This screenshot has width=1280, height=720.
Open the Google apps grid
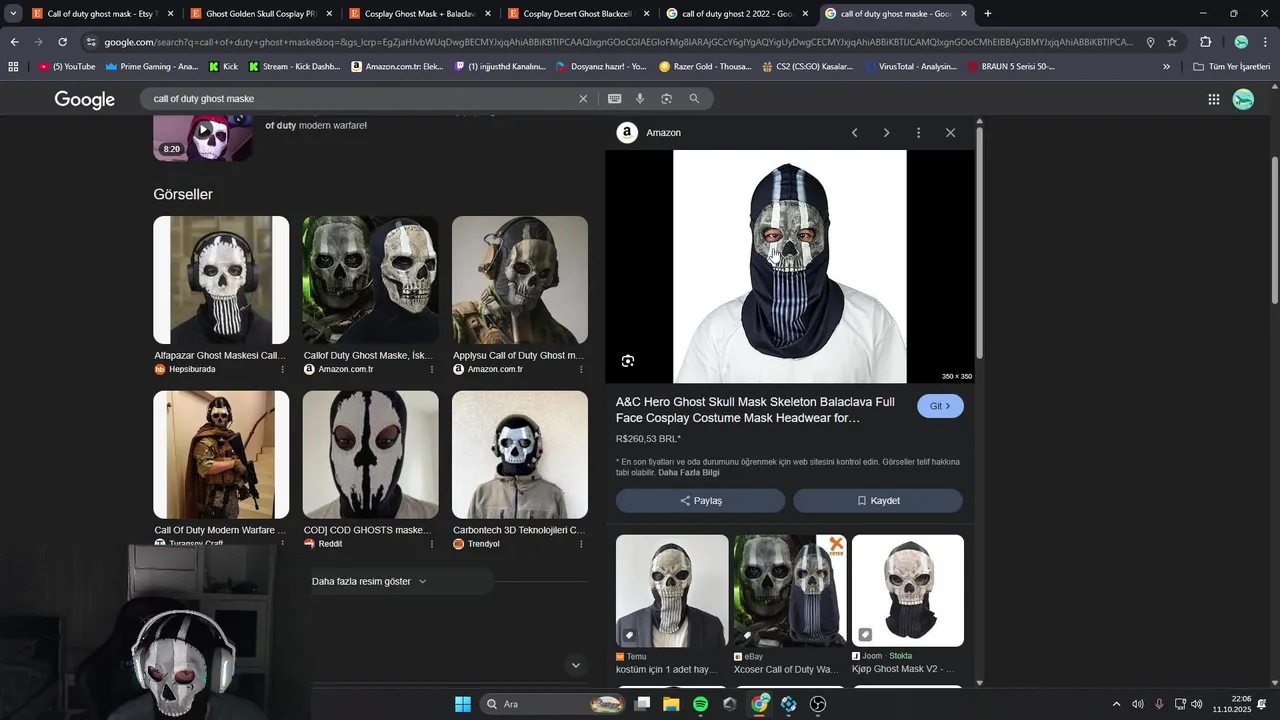point(1213,99)
